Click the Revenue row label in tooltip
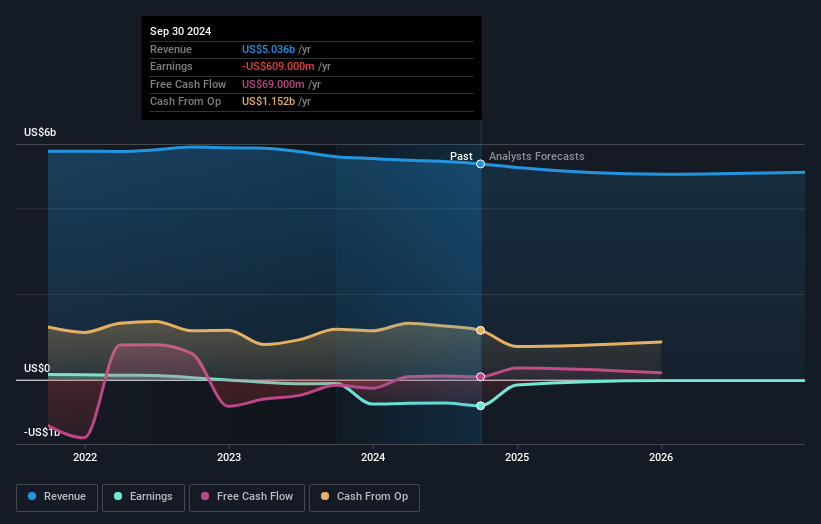The image size is (821, 524). [171, 49]
